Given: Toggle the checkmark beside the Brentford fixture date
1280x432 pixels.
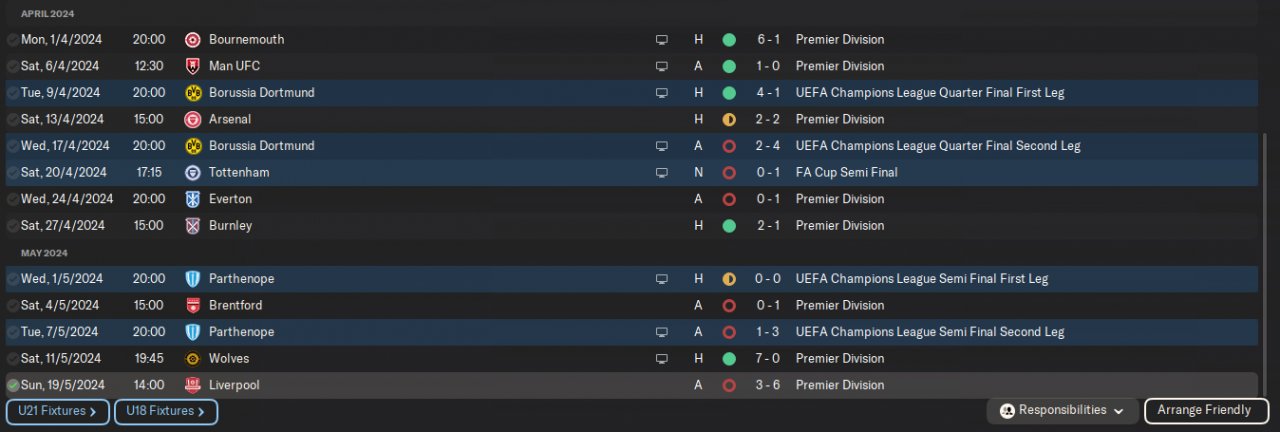Looking at the screenshot, I should click(12, 306).
